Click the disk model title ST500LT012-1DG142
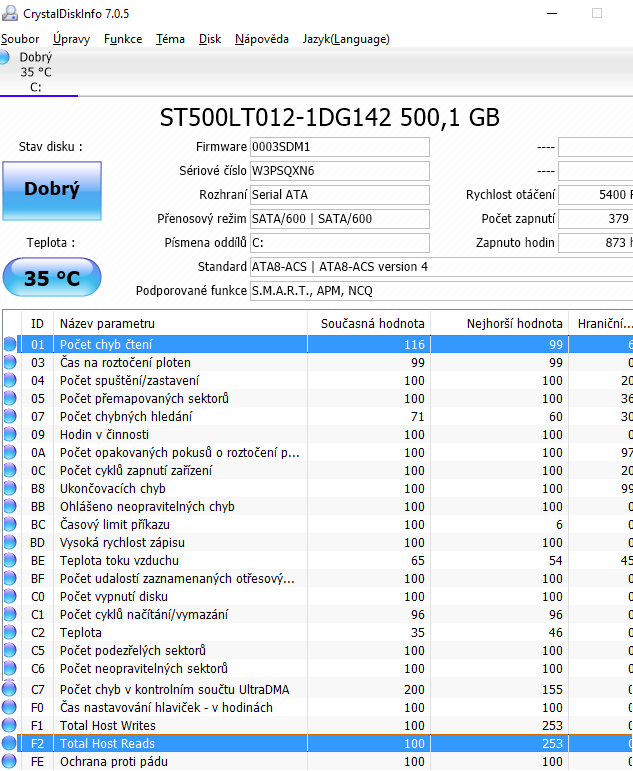This screenshot has width=633, height=771. [x=330, y=118]
